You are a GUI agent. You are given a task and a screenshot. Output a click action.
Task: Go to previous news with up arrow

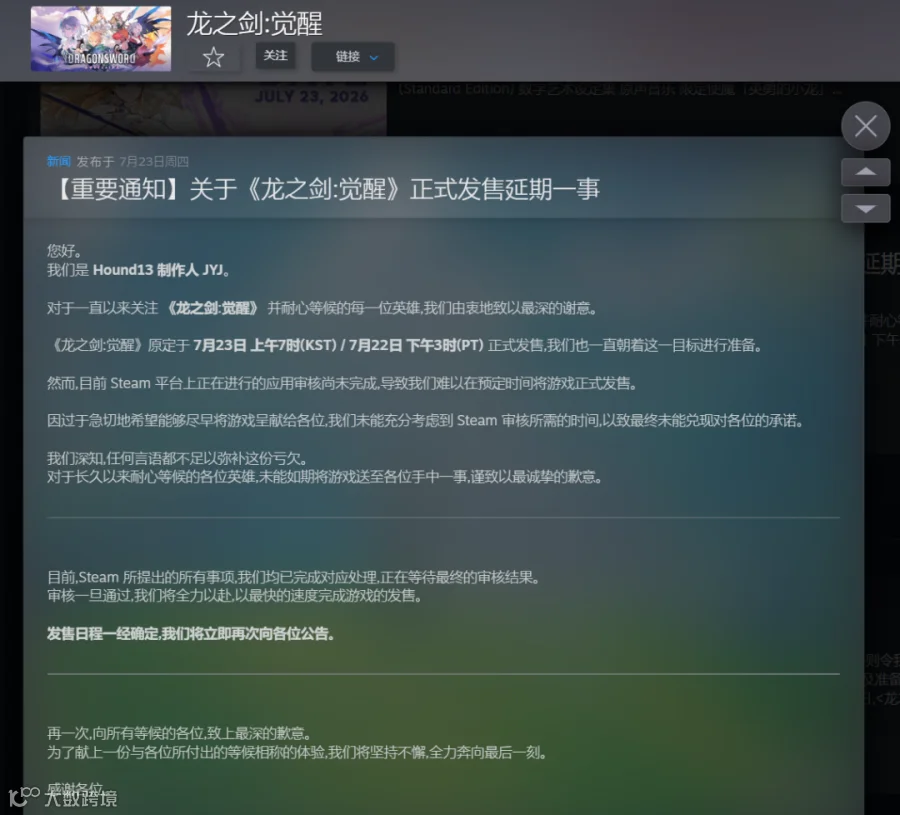(x=866, y=172)
